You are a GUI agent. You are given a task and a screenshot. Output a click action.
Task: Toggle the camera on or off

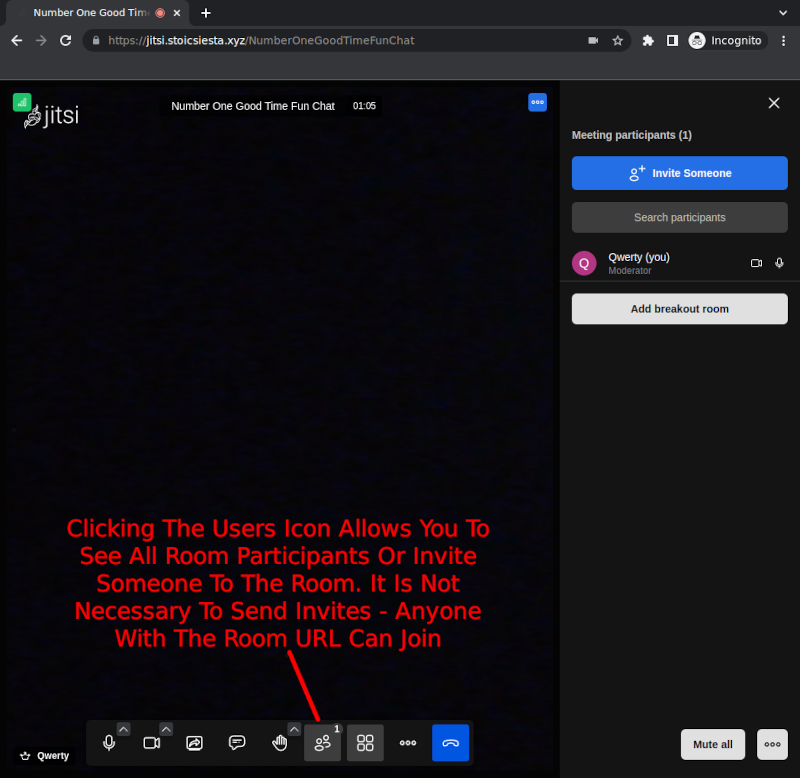(x=152, y=743)
